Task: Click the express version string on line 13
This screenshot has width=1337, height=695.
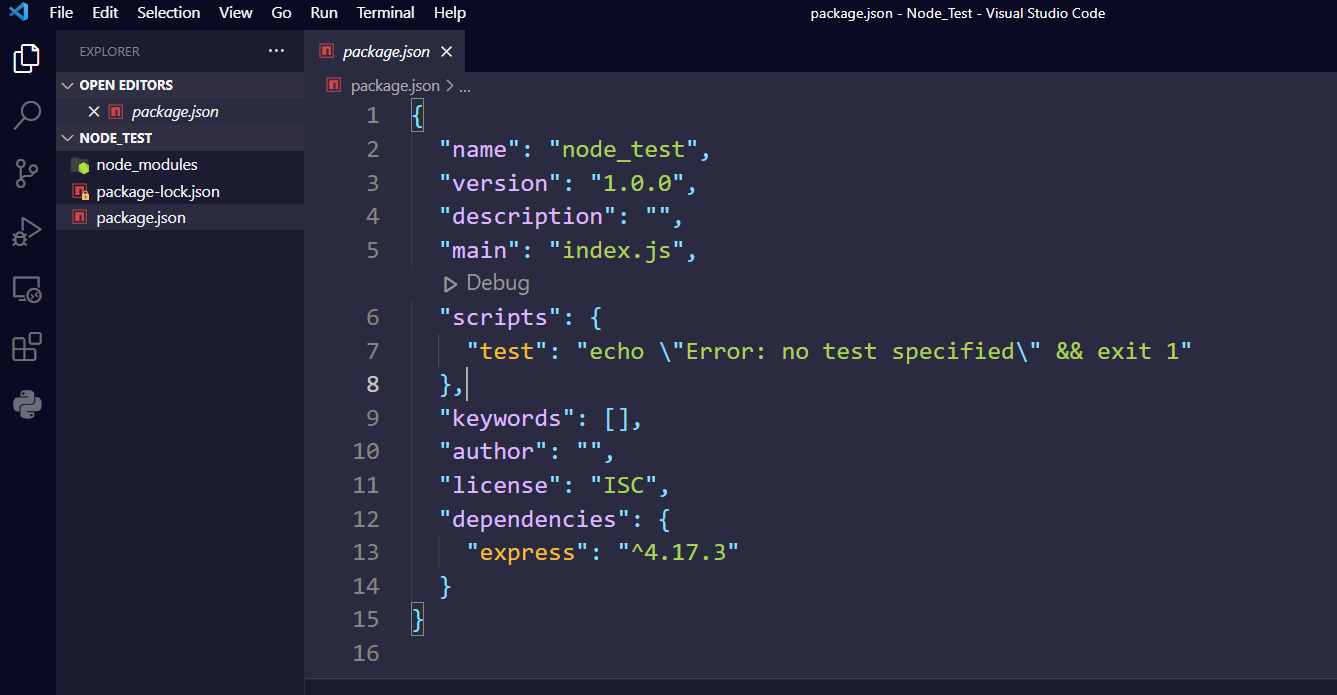Action: 678,551
